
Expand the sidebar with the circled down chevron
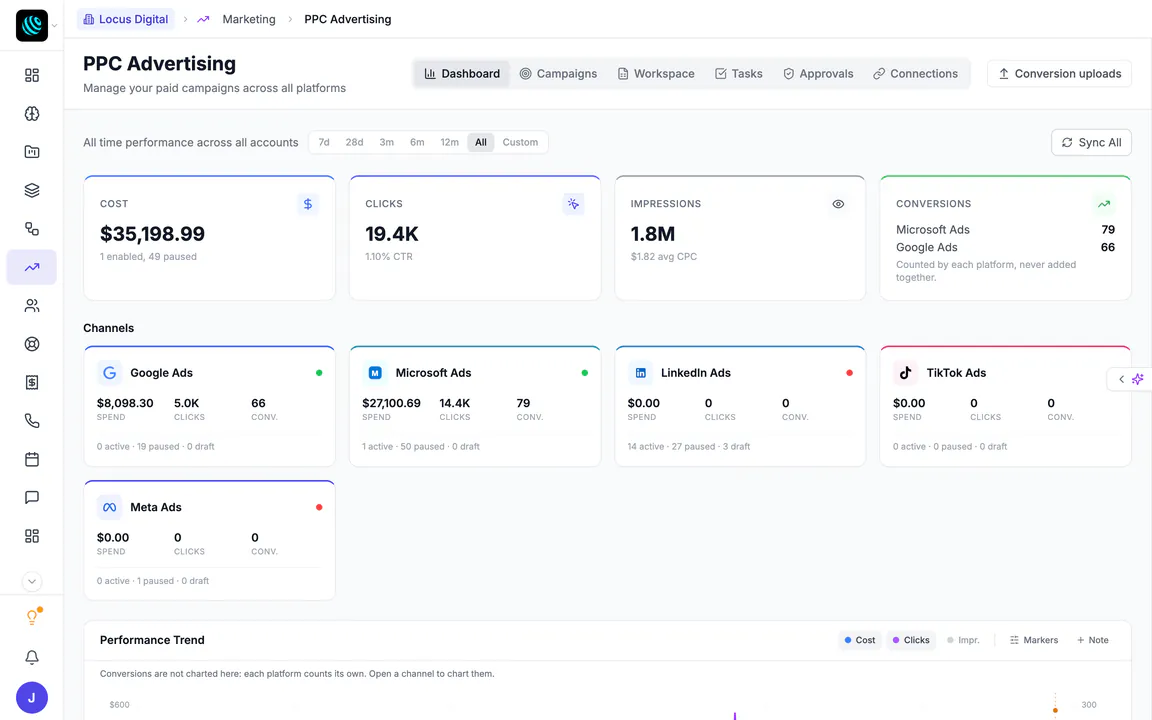(32, 581)
